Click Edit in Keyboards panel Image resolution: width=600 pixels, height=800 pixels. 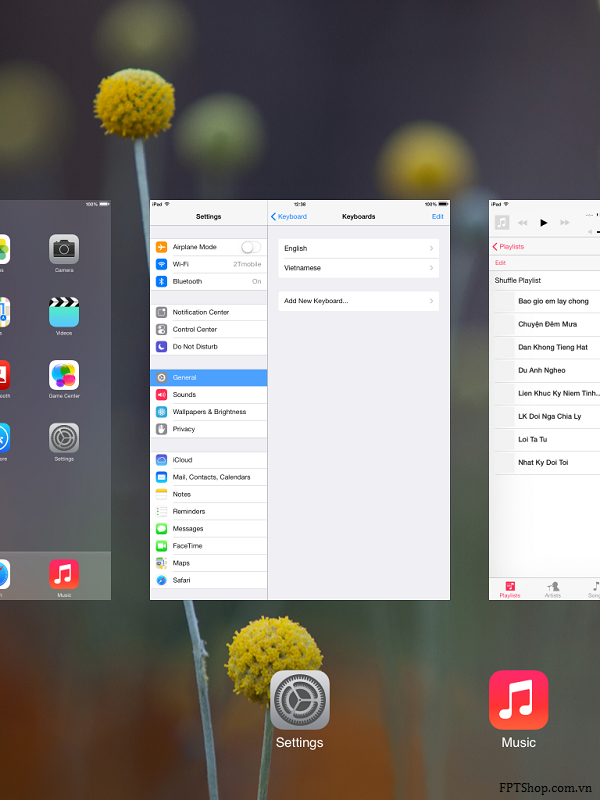[x=438, y=216]
